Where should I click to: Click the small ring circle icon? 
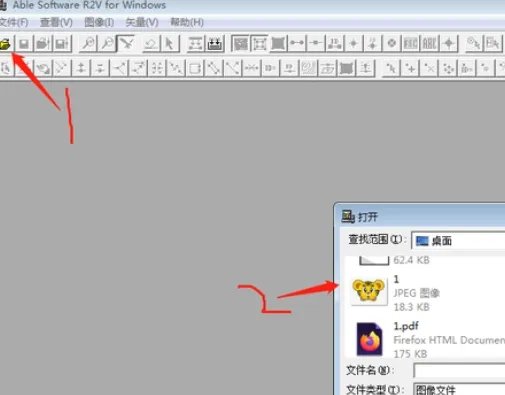[x=392, y=44]
